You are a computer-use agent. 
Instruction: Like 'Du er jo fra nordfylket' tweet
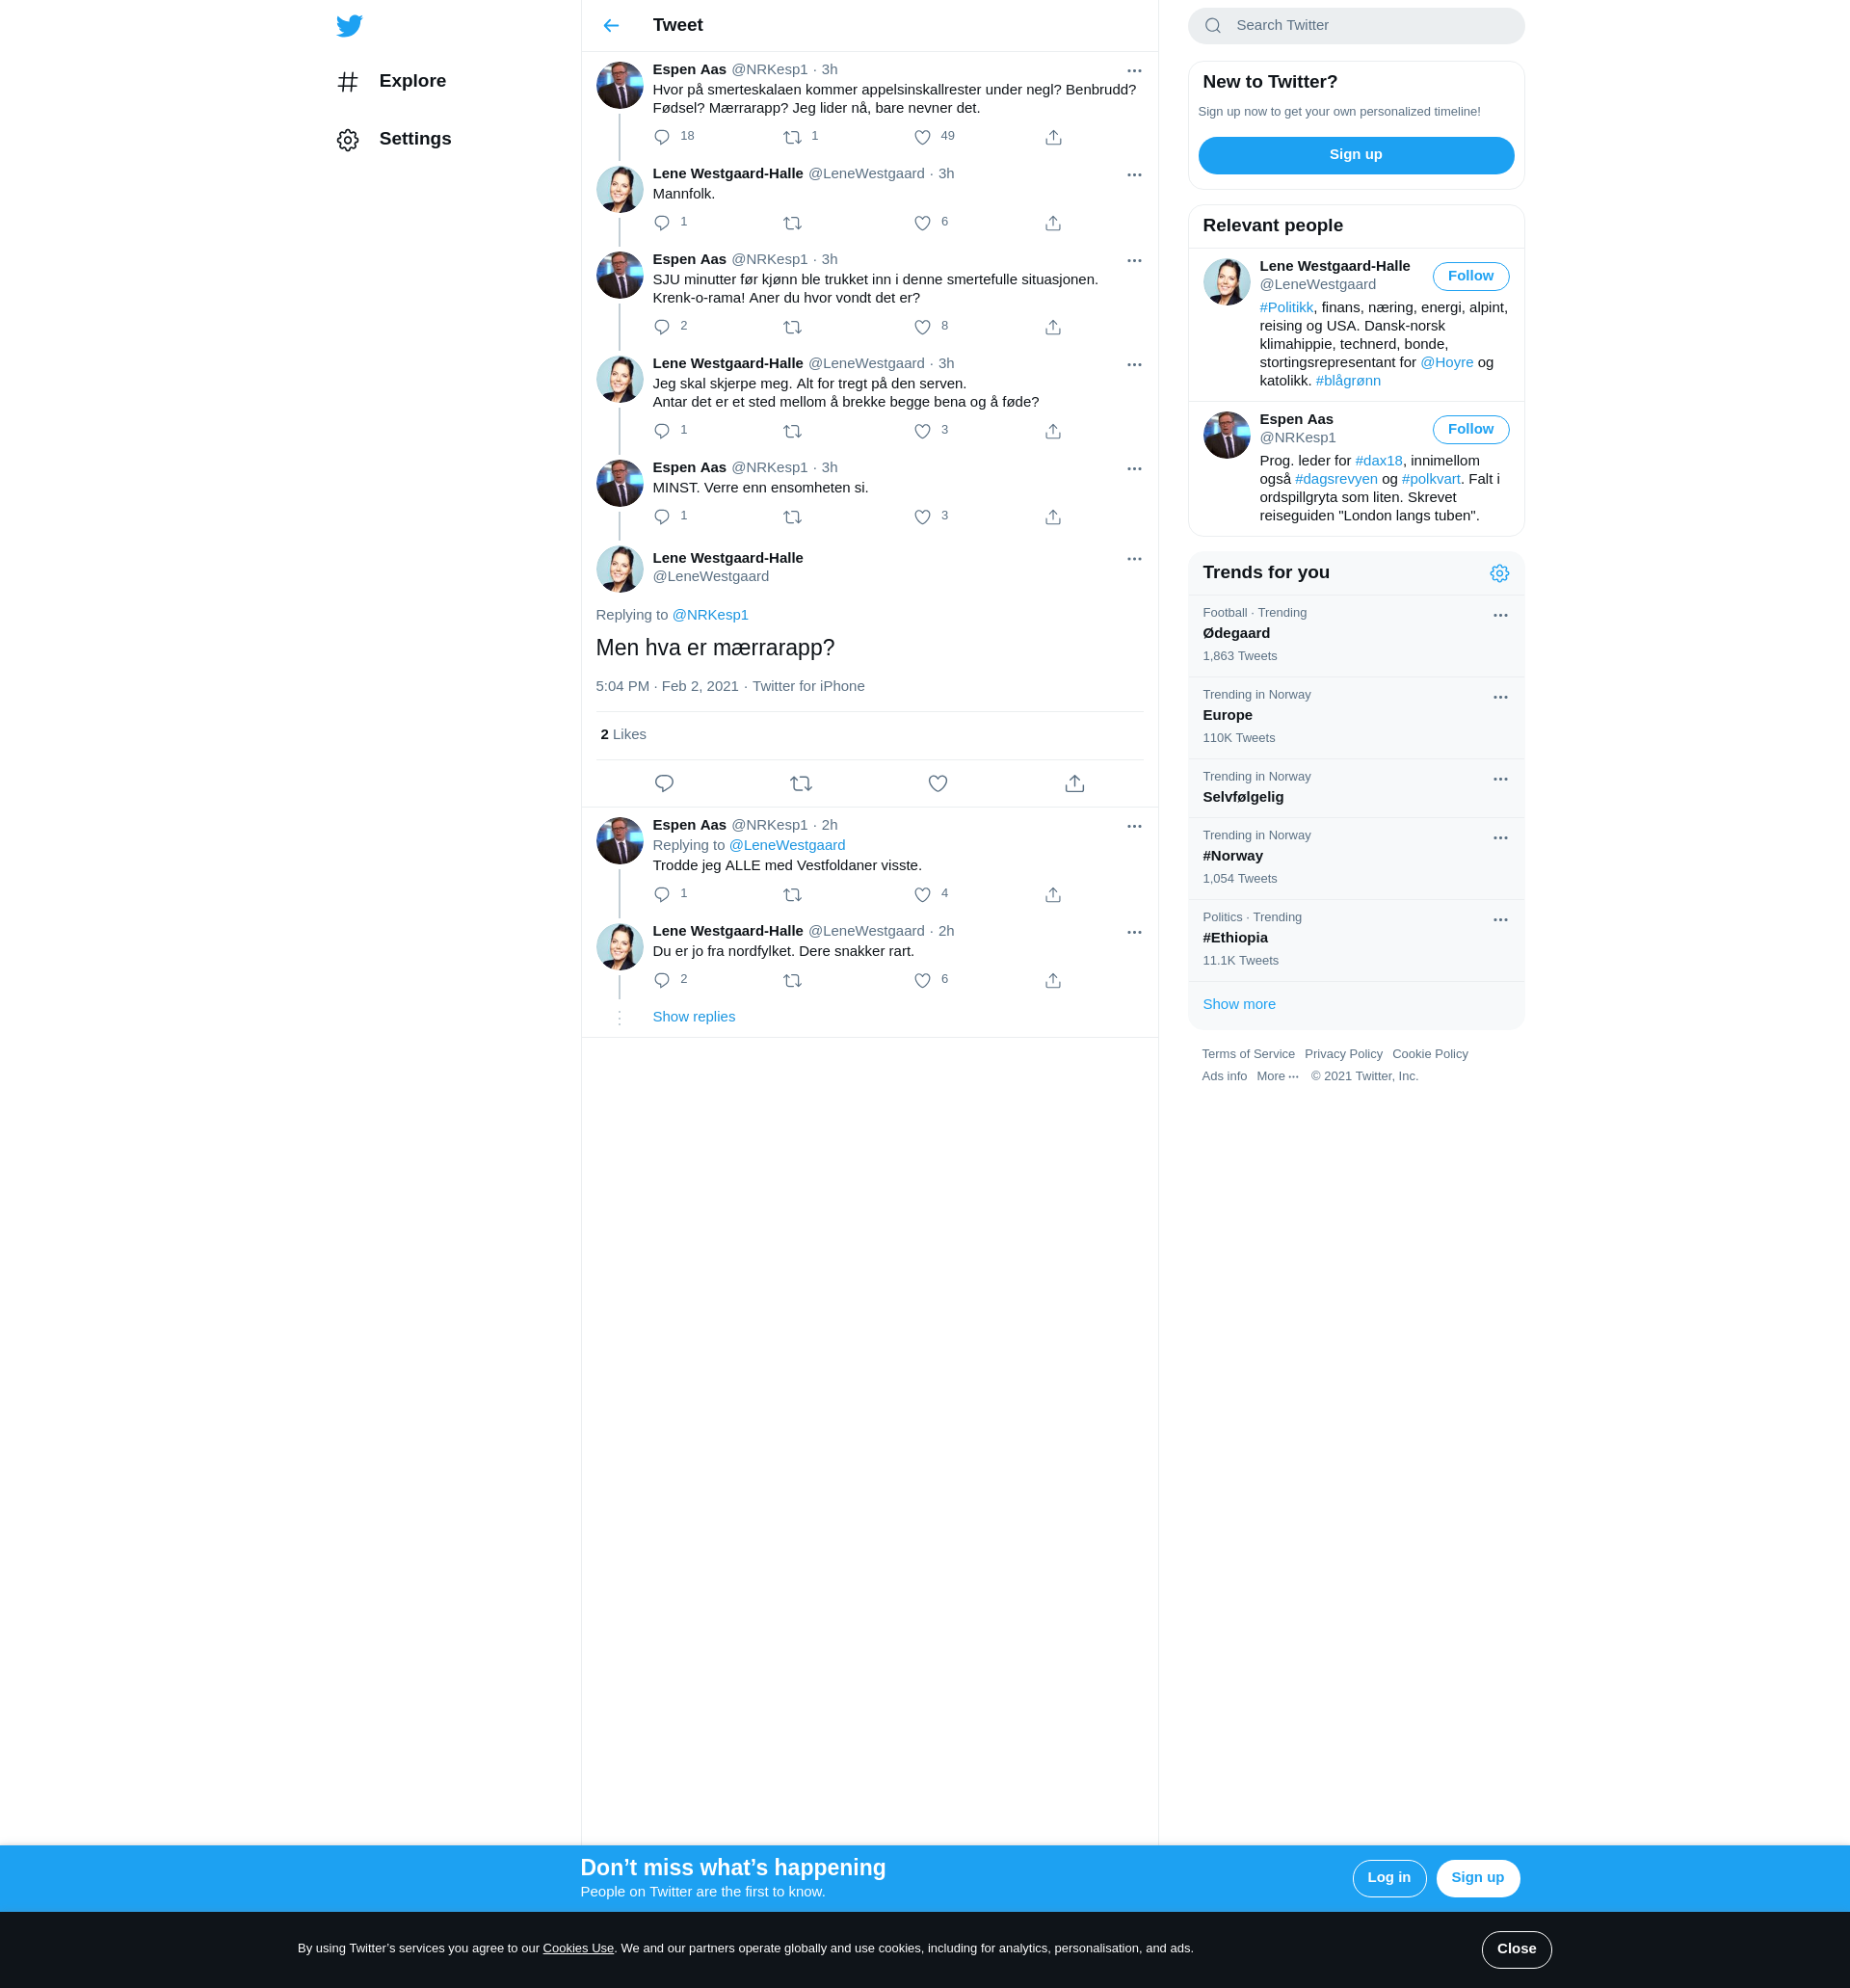click(922, 981)
